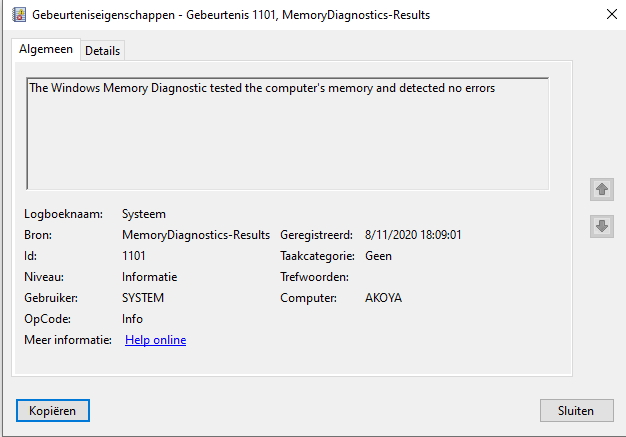
Task: Select the Logboeknaam value 'Systeem'
Action: coord(144,214)
